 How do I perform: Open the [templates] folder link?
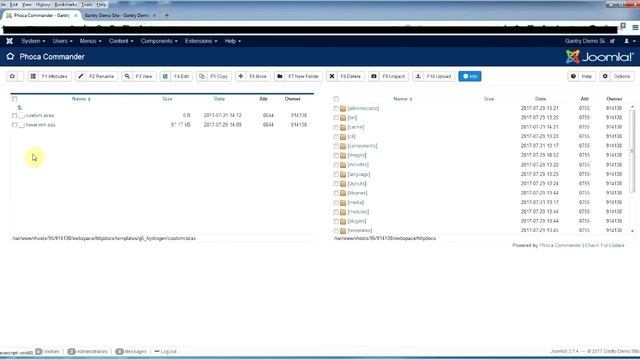coord(360,231)
